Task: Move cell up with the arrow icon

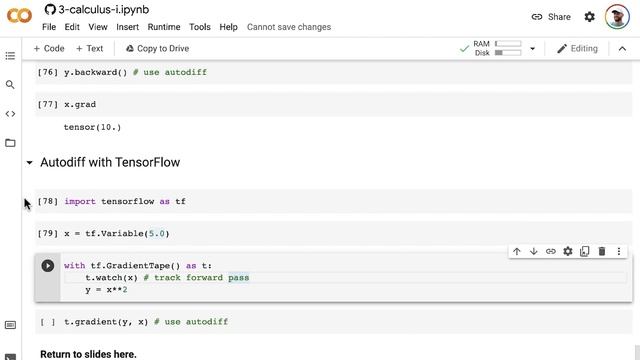Action: (517, 251)
